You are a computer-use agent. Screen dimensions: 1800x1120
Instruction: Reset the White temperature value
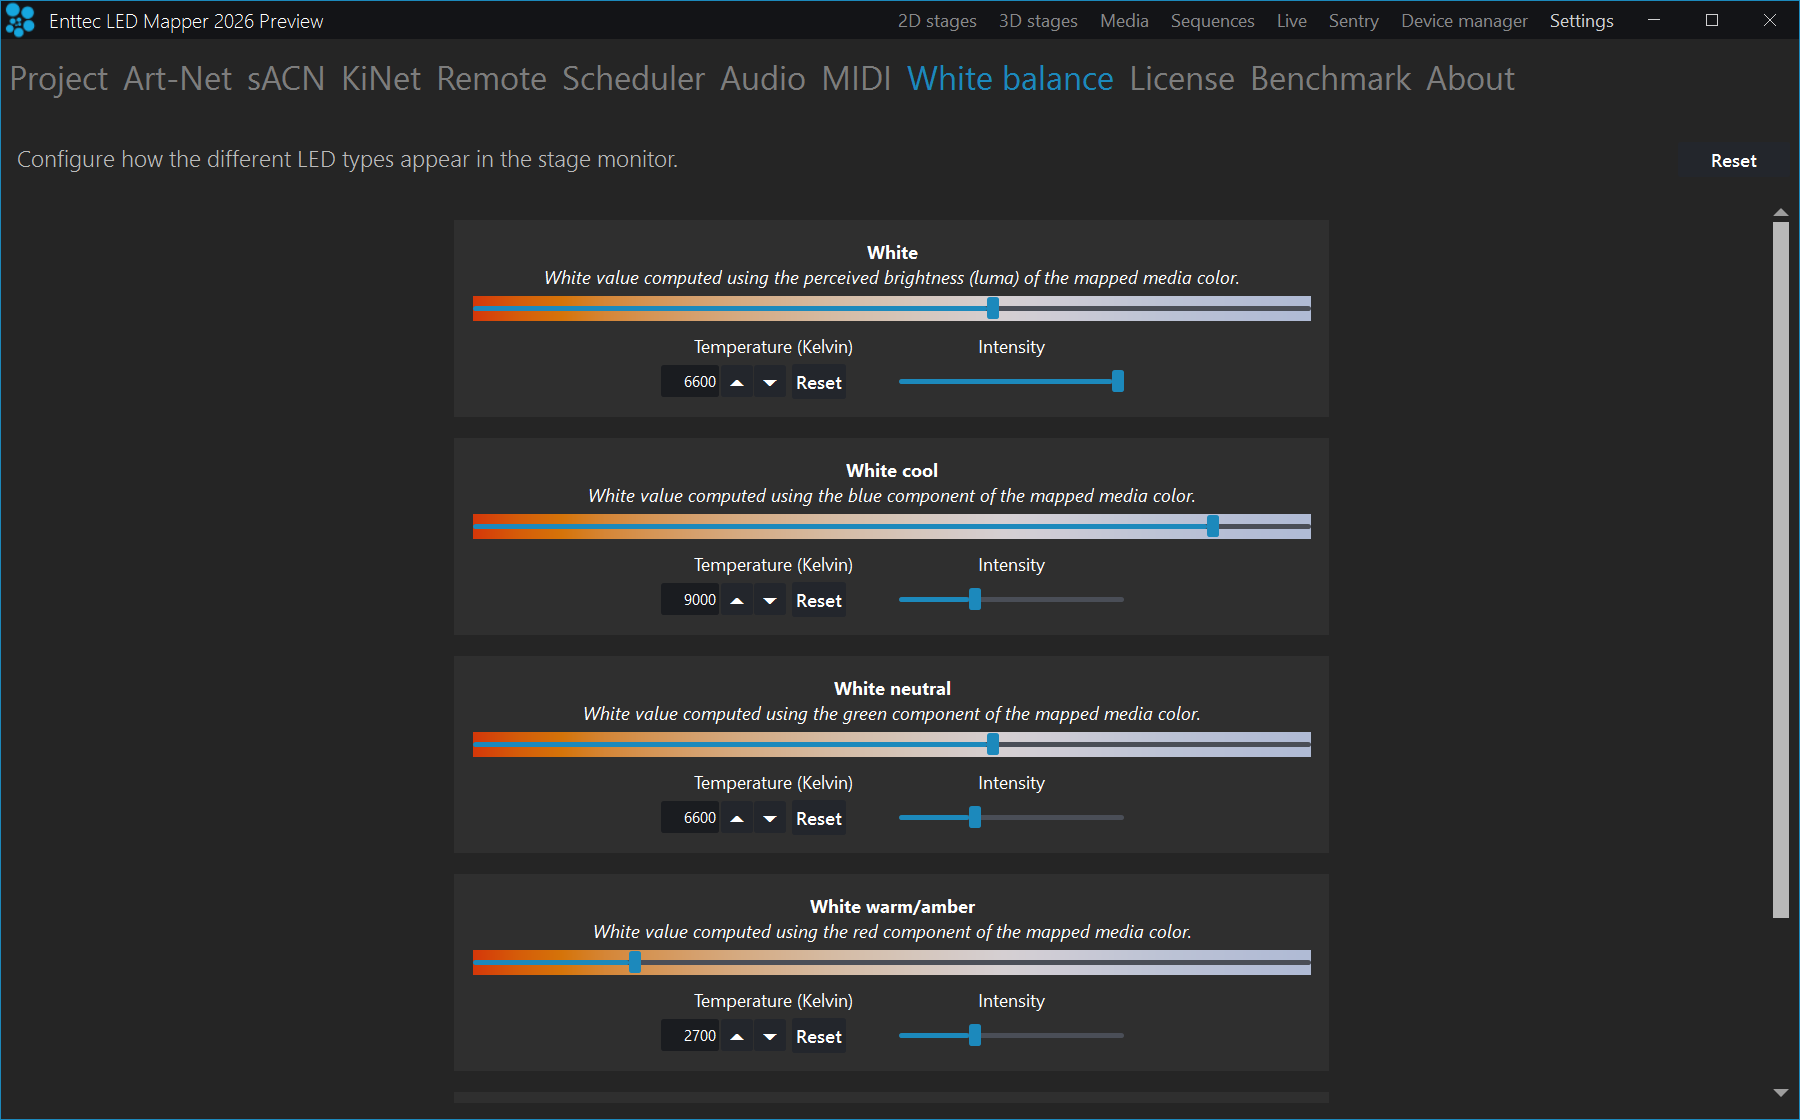[819, 382]
